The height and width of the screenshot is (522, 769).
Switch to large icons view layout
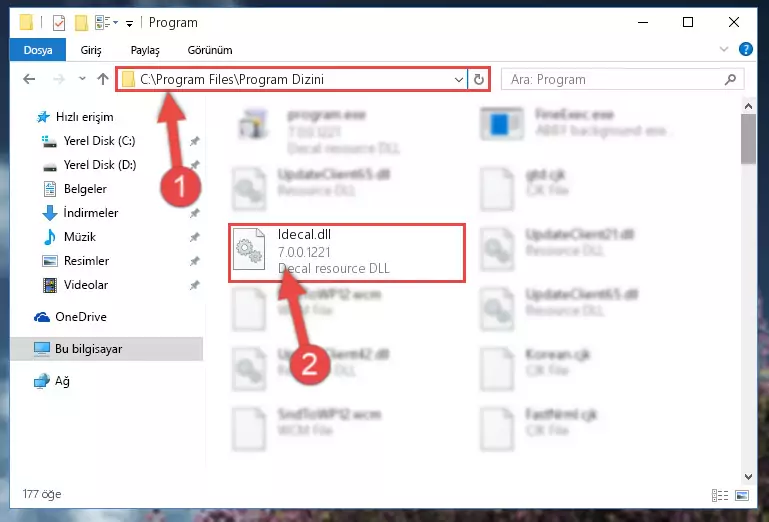pyautogui.click(x=742, y=495)
